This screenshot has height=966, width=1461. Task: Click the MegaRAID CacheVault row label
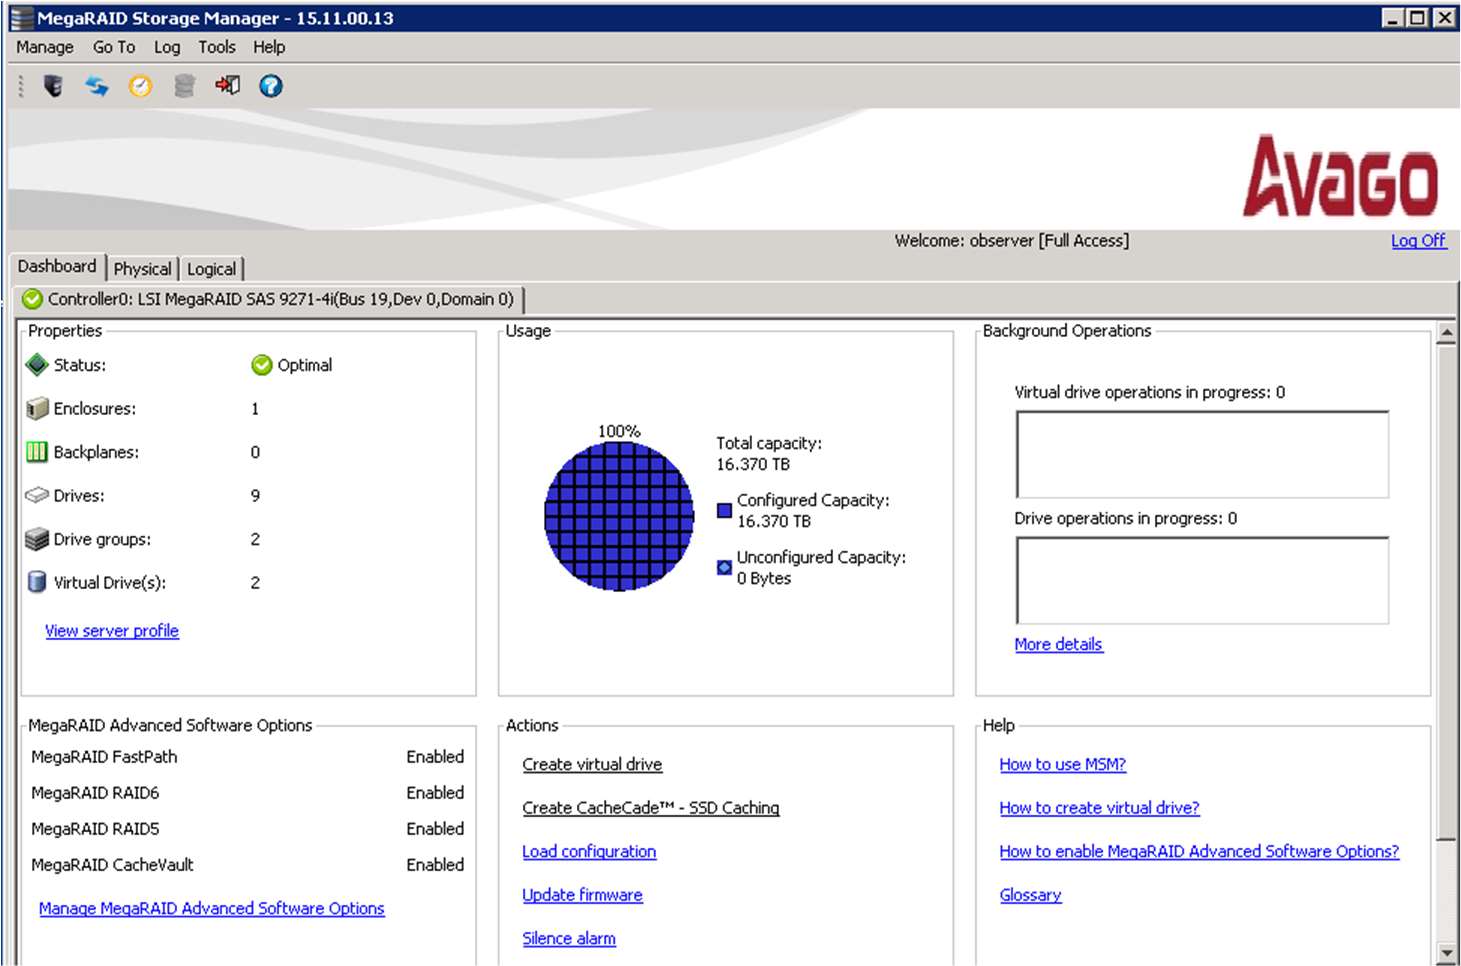tap(112, 865)
